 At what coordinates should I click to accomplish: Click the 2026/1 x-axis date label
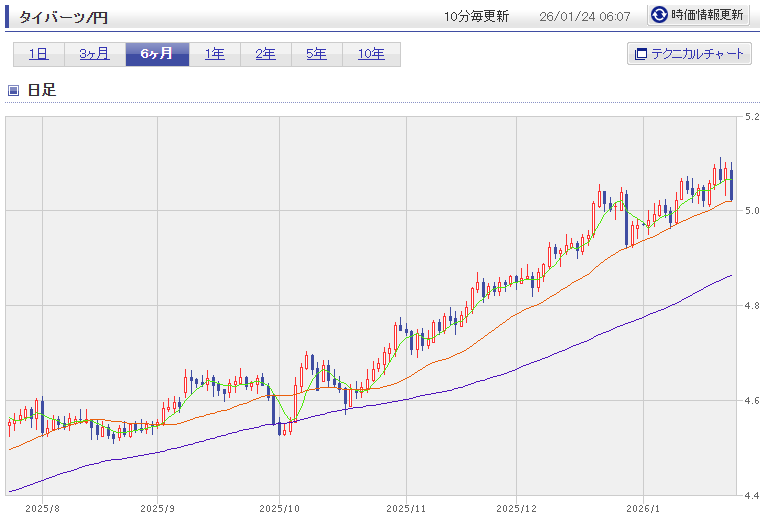[x=641, y=507]
